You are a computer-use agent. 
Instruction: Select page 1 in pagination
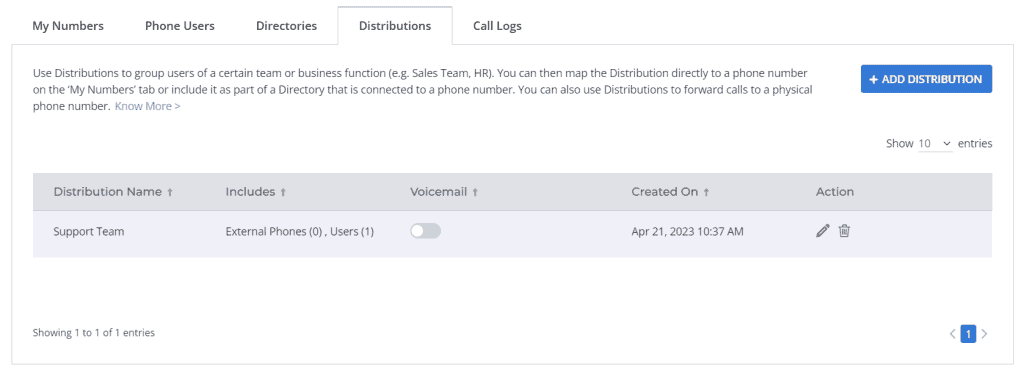[x=968, y=334]
